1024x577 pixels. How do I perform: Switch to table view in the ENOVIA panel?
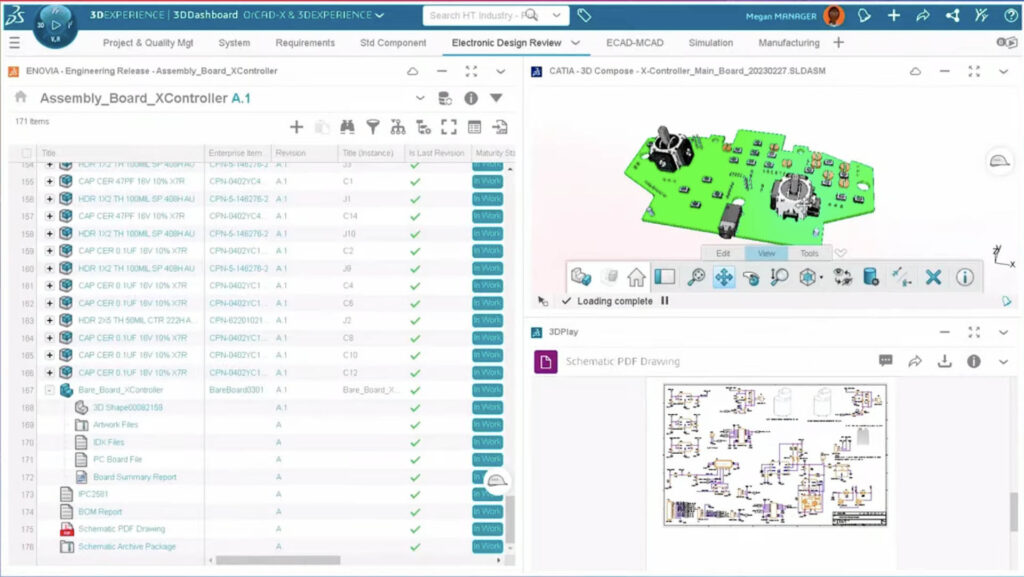pyautogui.click(x=475, y=127)
